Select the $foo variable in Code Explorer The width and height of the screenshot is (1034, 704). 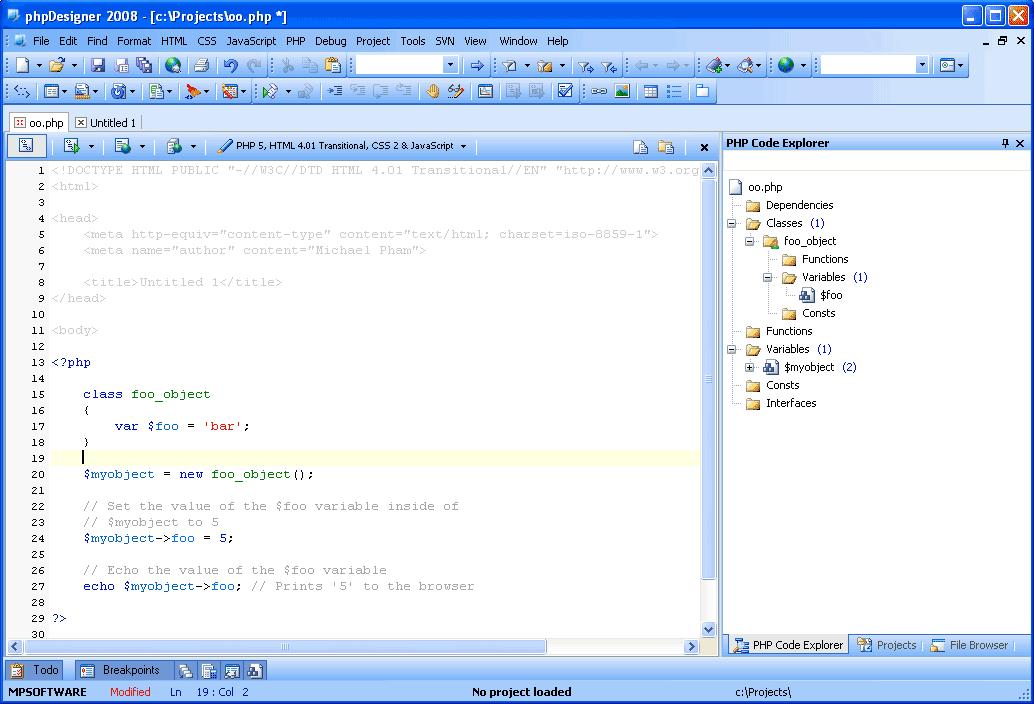click(x=831, y=295)
